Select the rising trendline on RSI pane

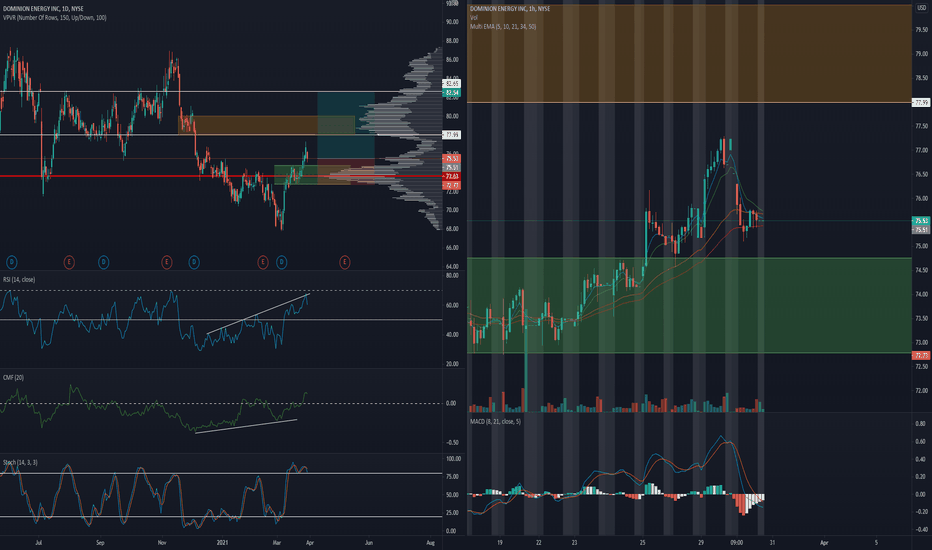coord(258,314)
